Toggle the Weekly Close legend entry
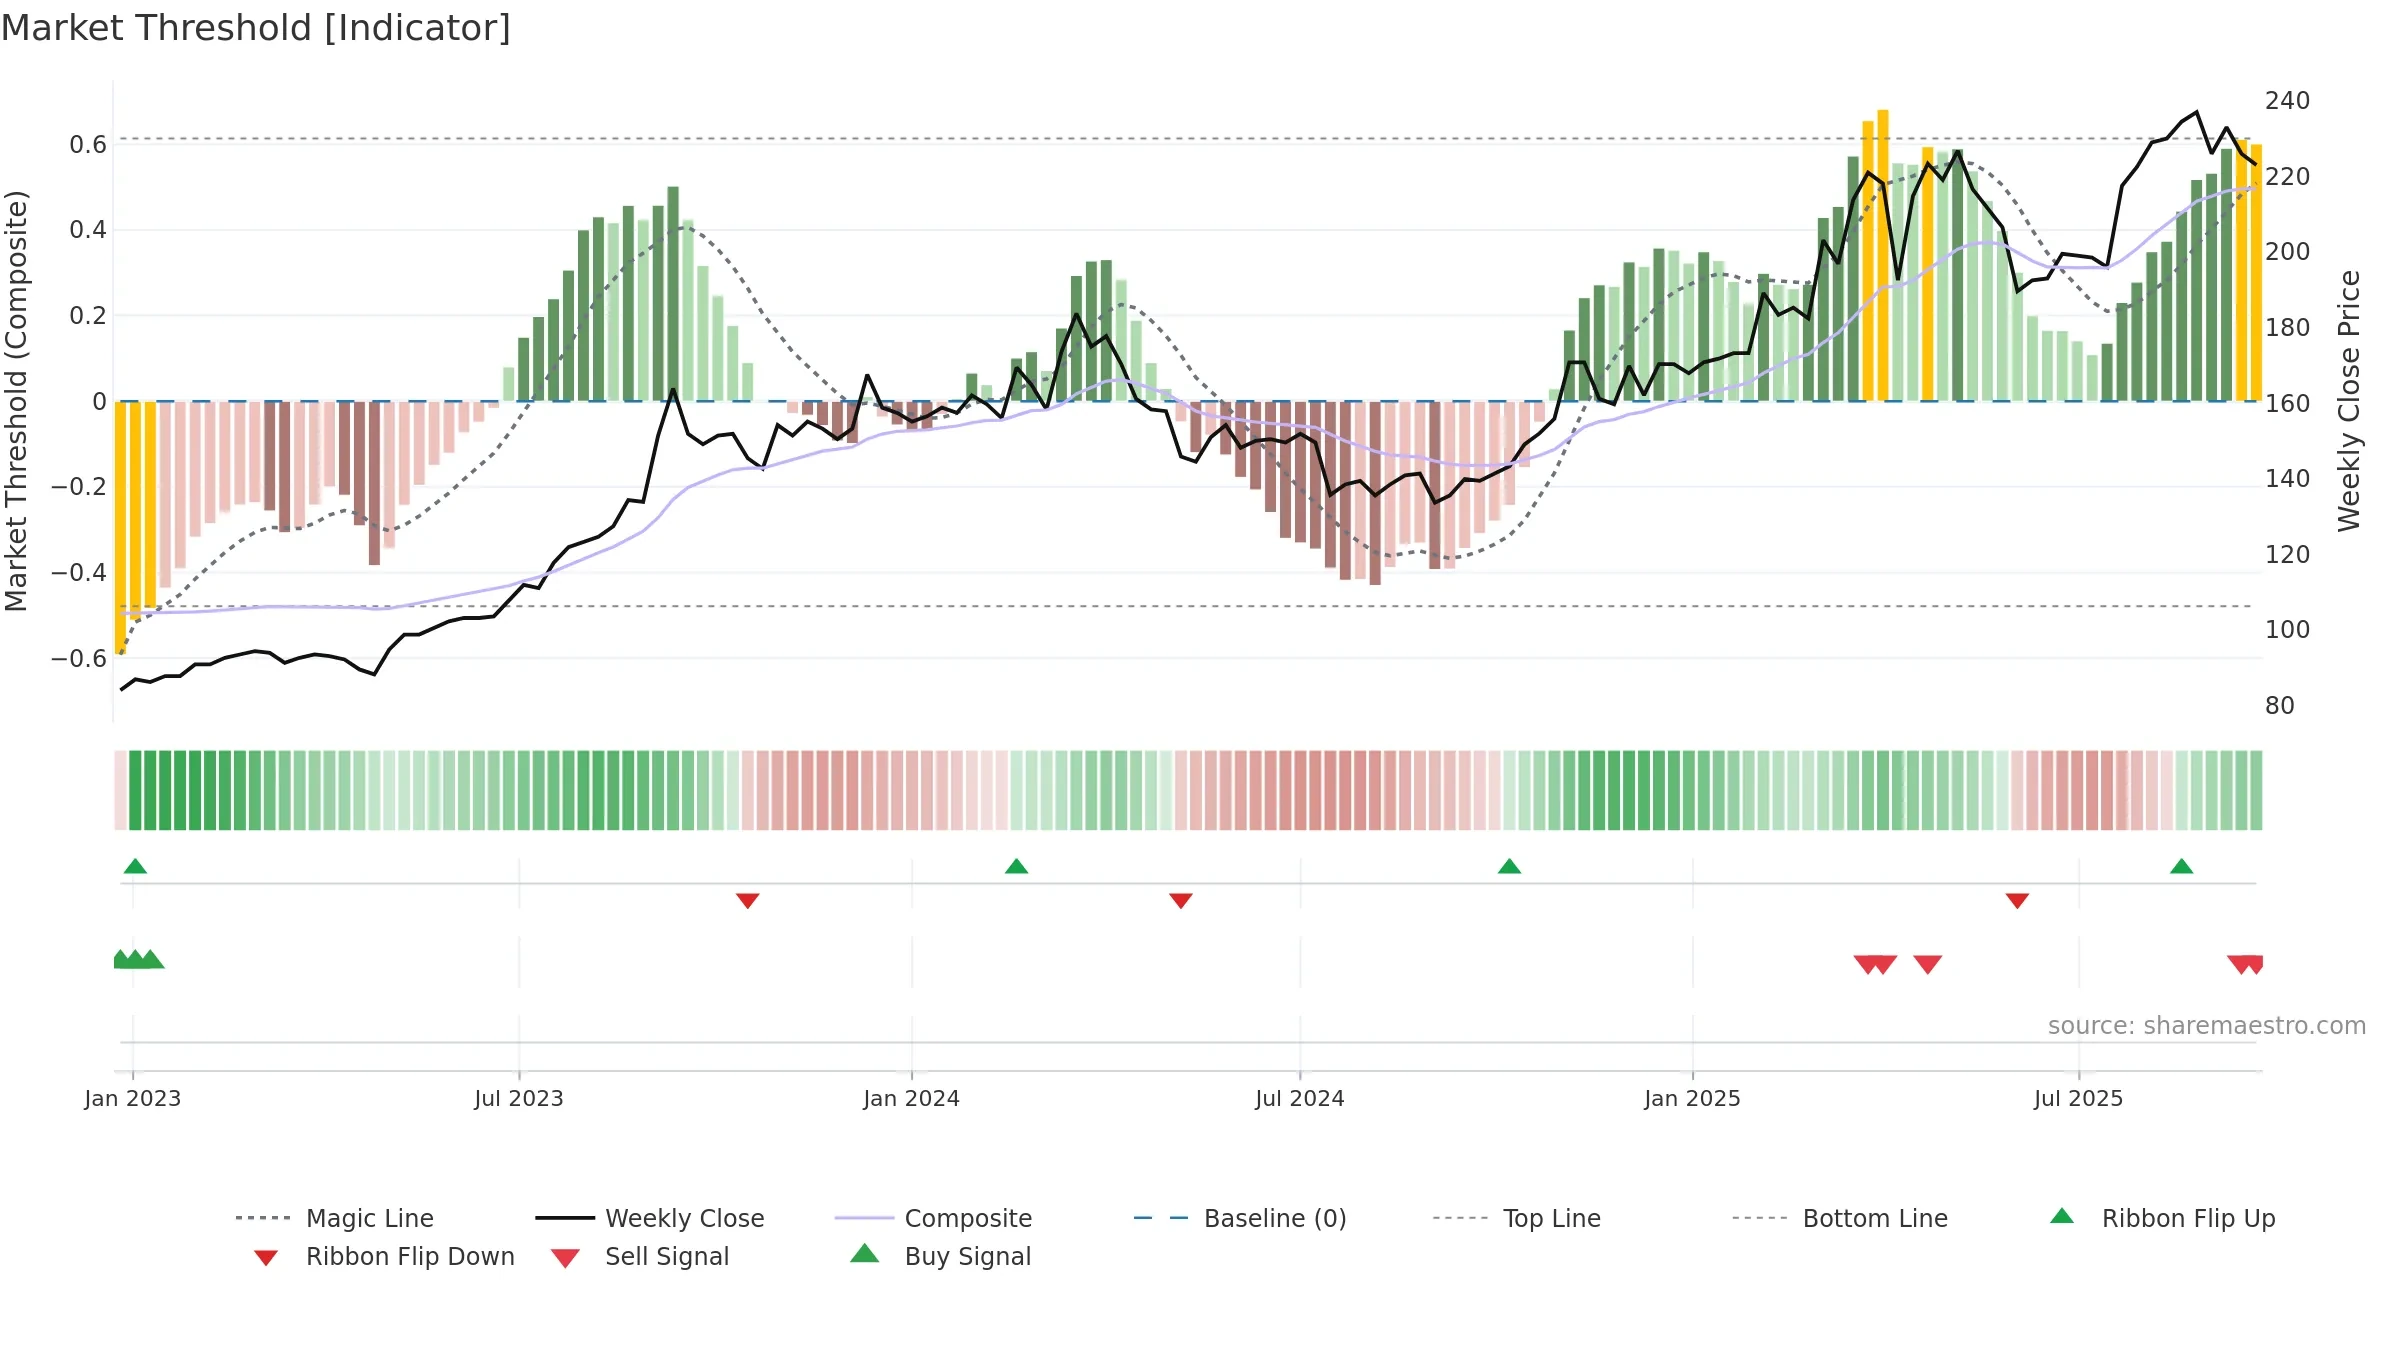 point(650,1218)
